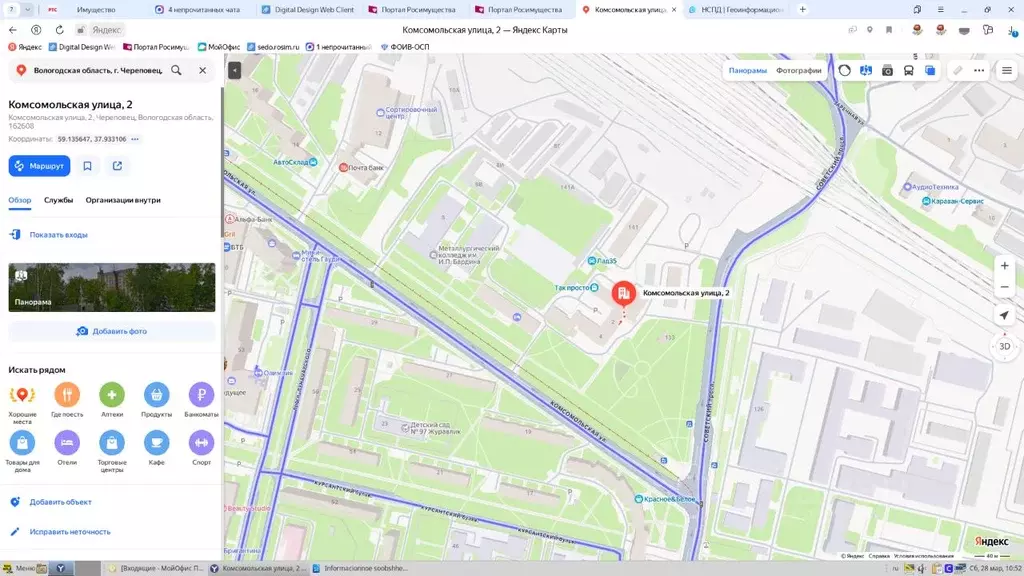1024x576 pixels.
Task: Switch to the Службы tab
Action: [58, 200]
